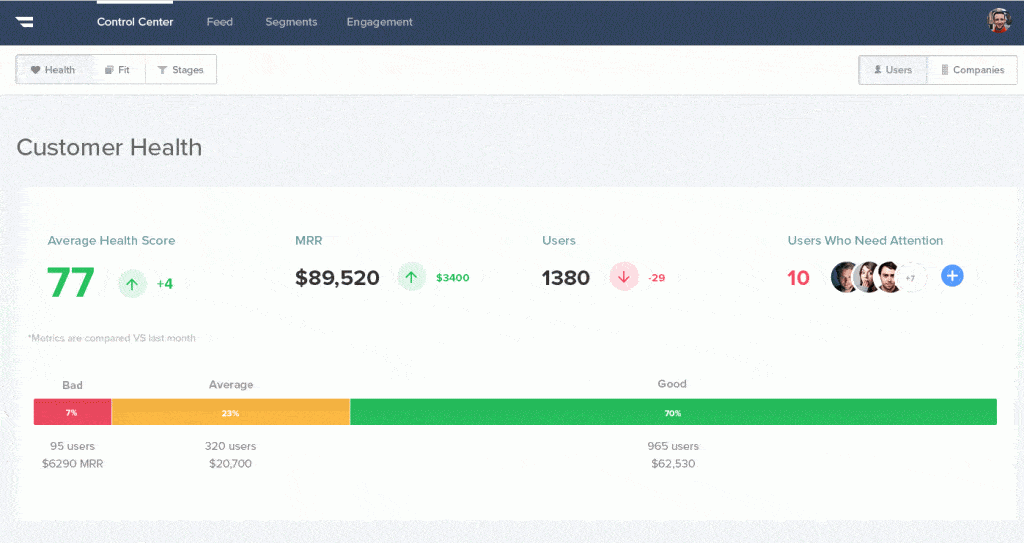Switch view to the Health tab
The image size is (1024, 543).
coord(53,70)
